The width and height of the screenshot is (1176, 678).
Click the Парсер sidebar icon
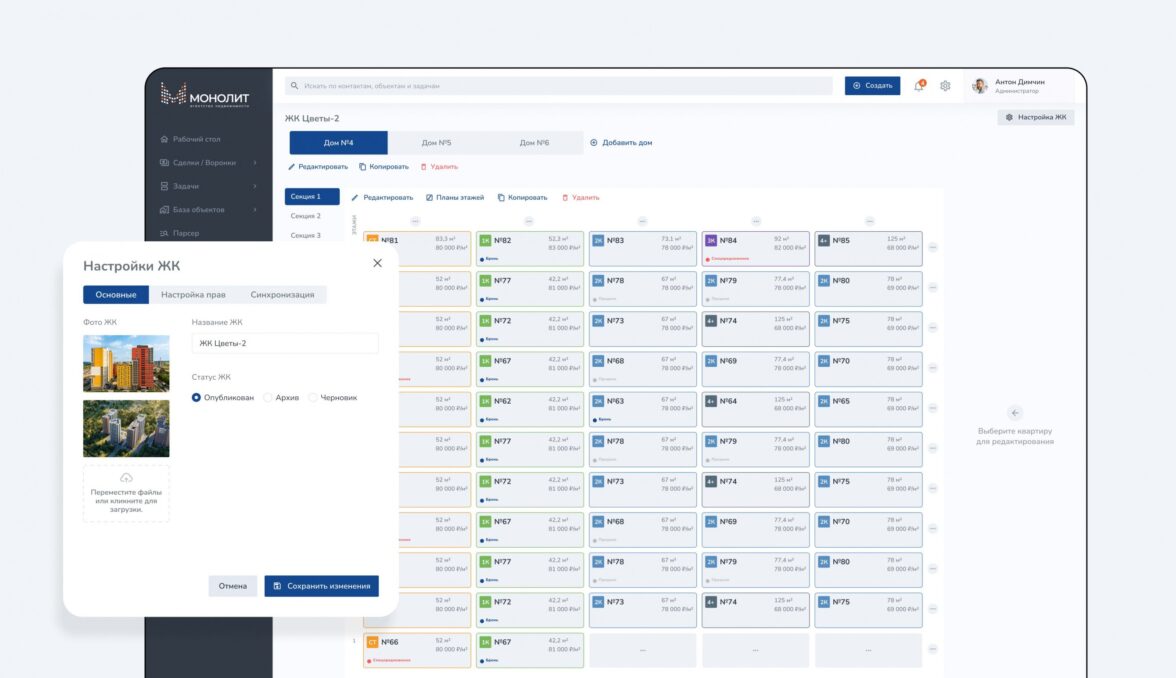[164, 233]
